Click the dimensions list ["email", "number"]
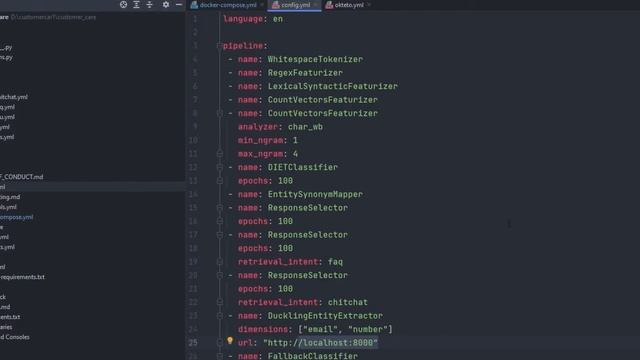Screen dimensions: 640x360 tap(345, 329)
